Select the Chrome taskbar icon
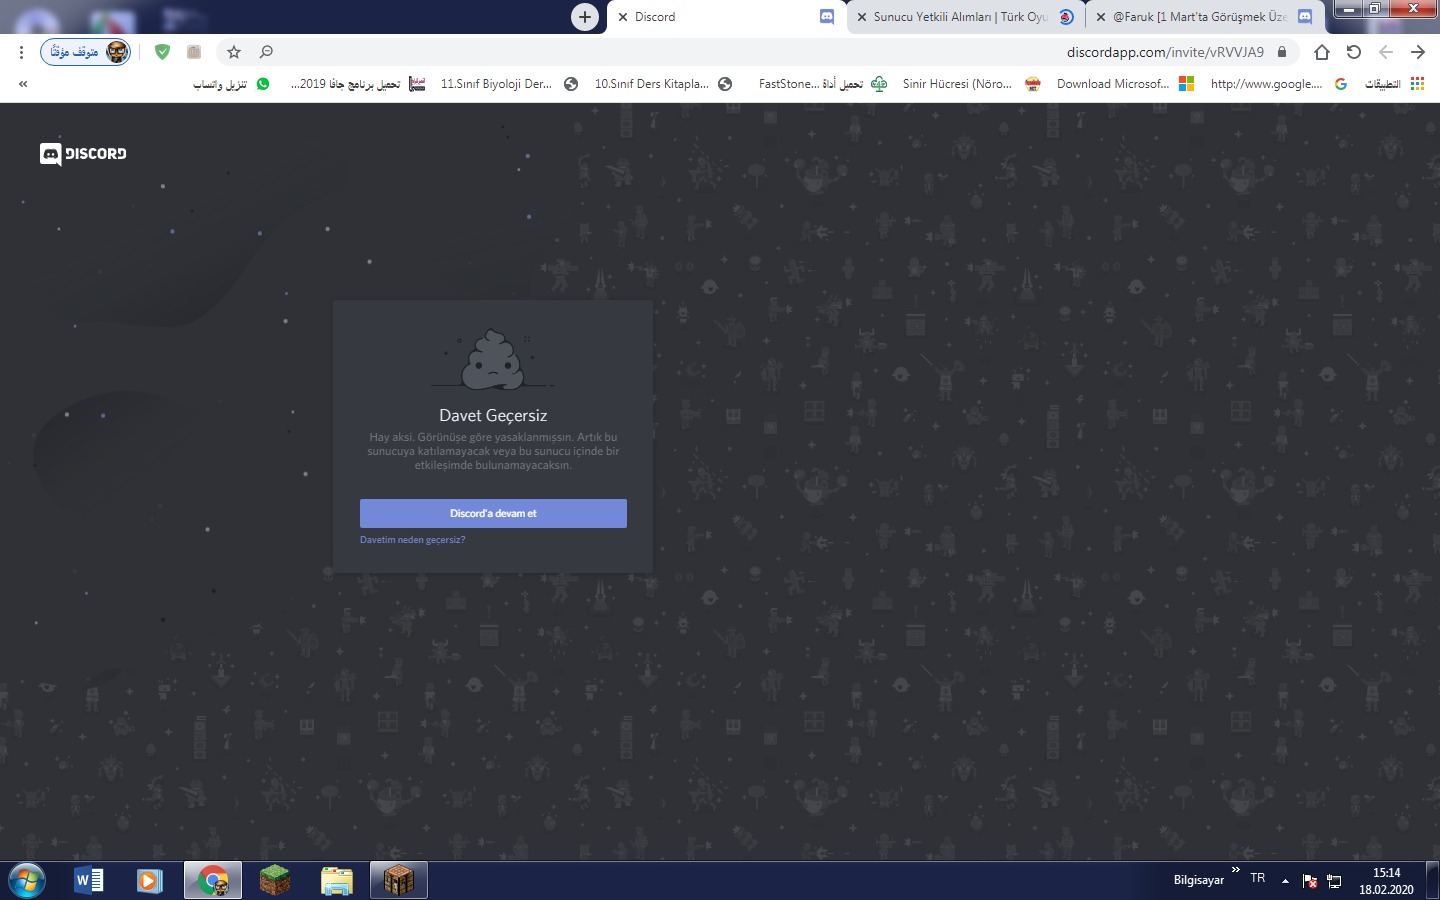This screenshot has height=900, width=1440. [x=213, y=881]
